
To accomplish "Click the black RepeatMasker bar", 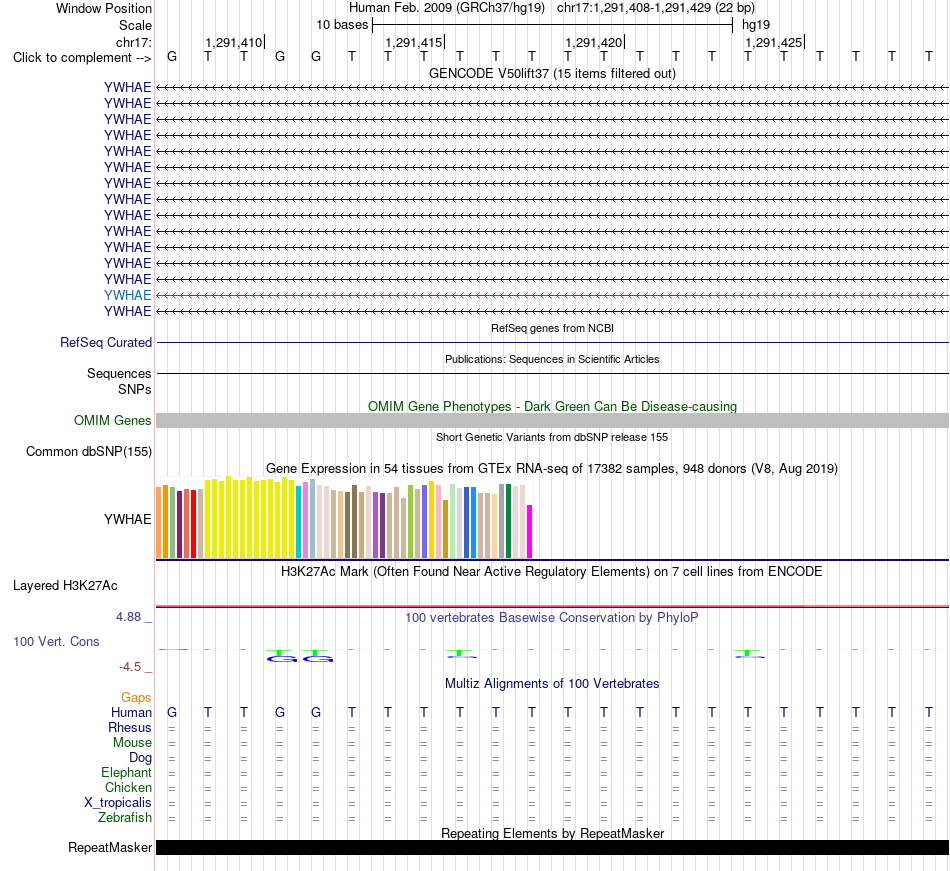I will pos(552,847).
